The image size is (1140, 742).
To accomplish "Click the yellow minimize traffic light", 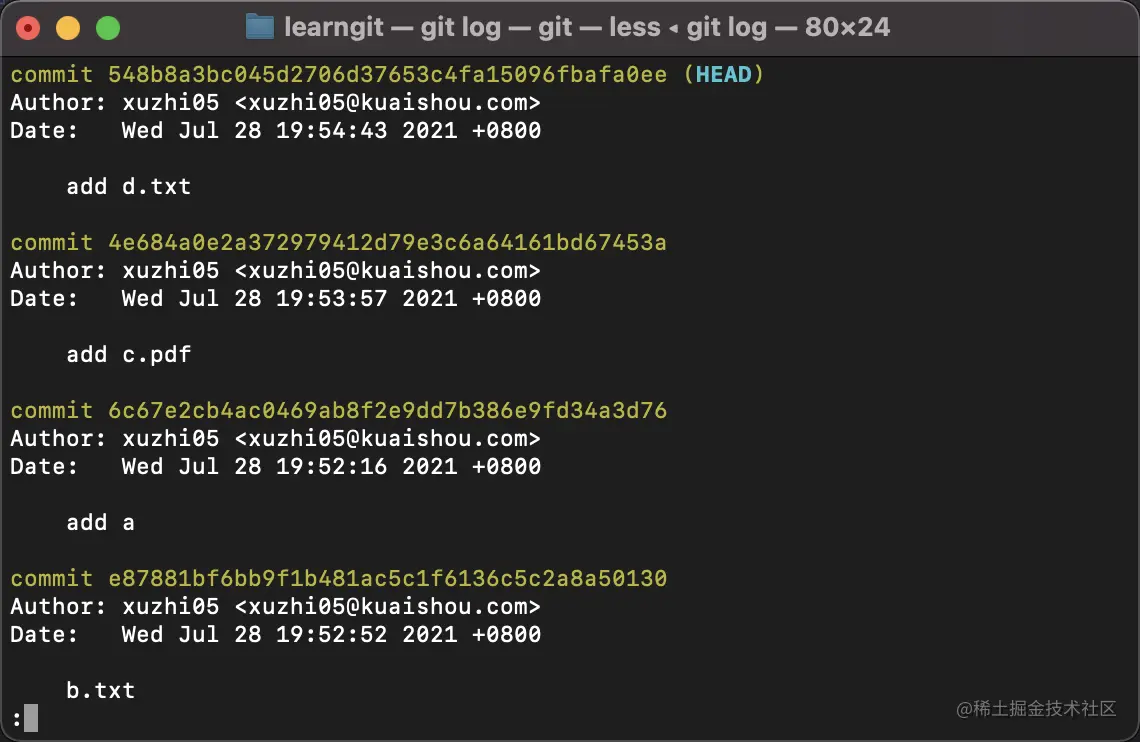I will (x=67, y=27).
